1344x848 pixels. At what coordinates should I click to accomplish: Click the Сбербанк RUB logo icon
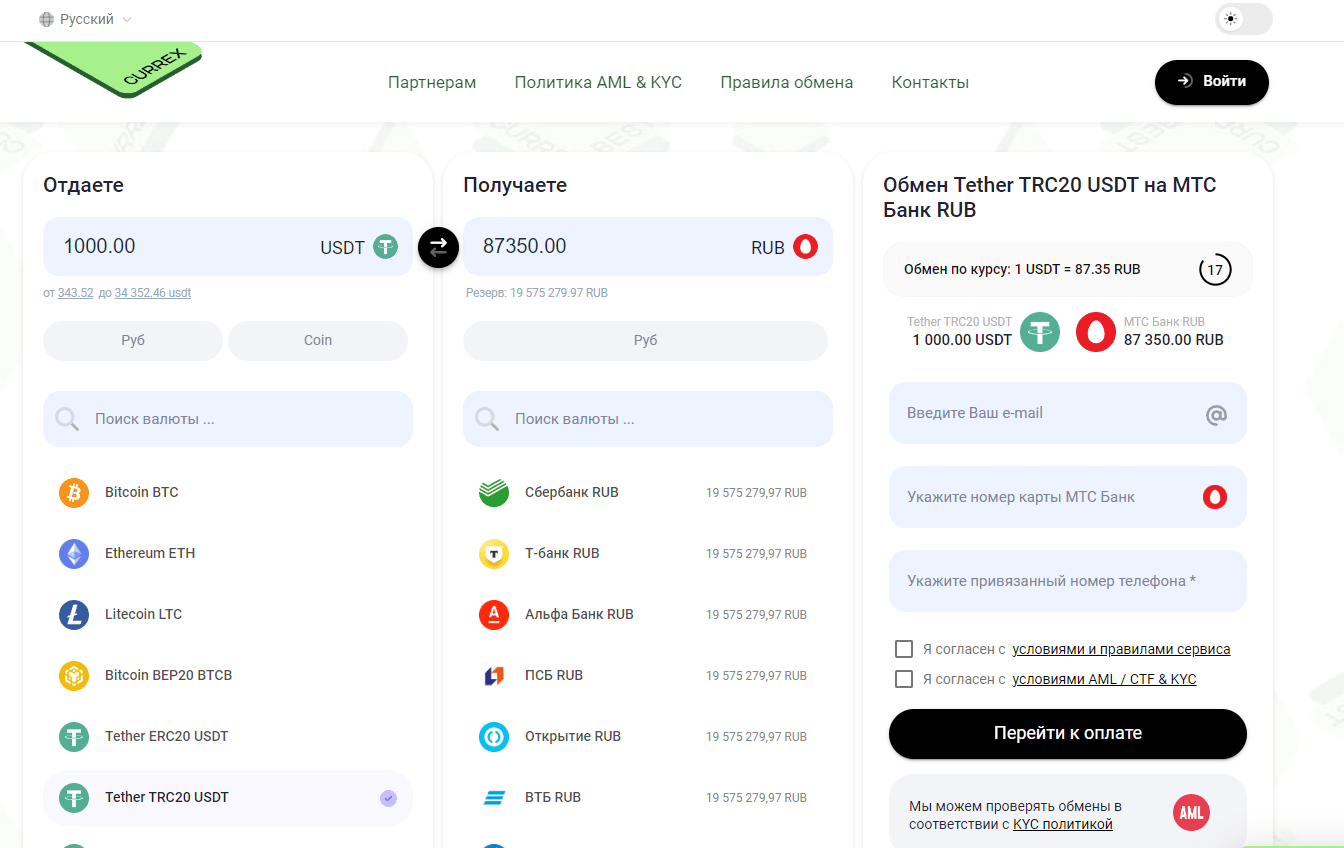point(494,492)
